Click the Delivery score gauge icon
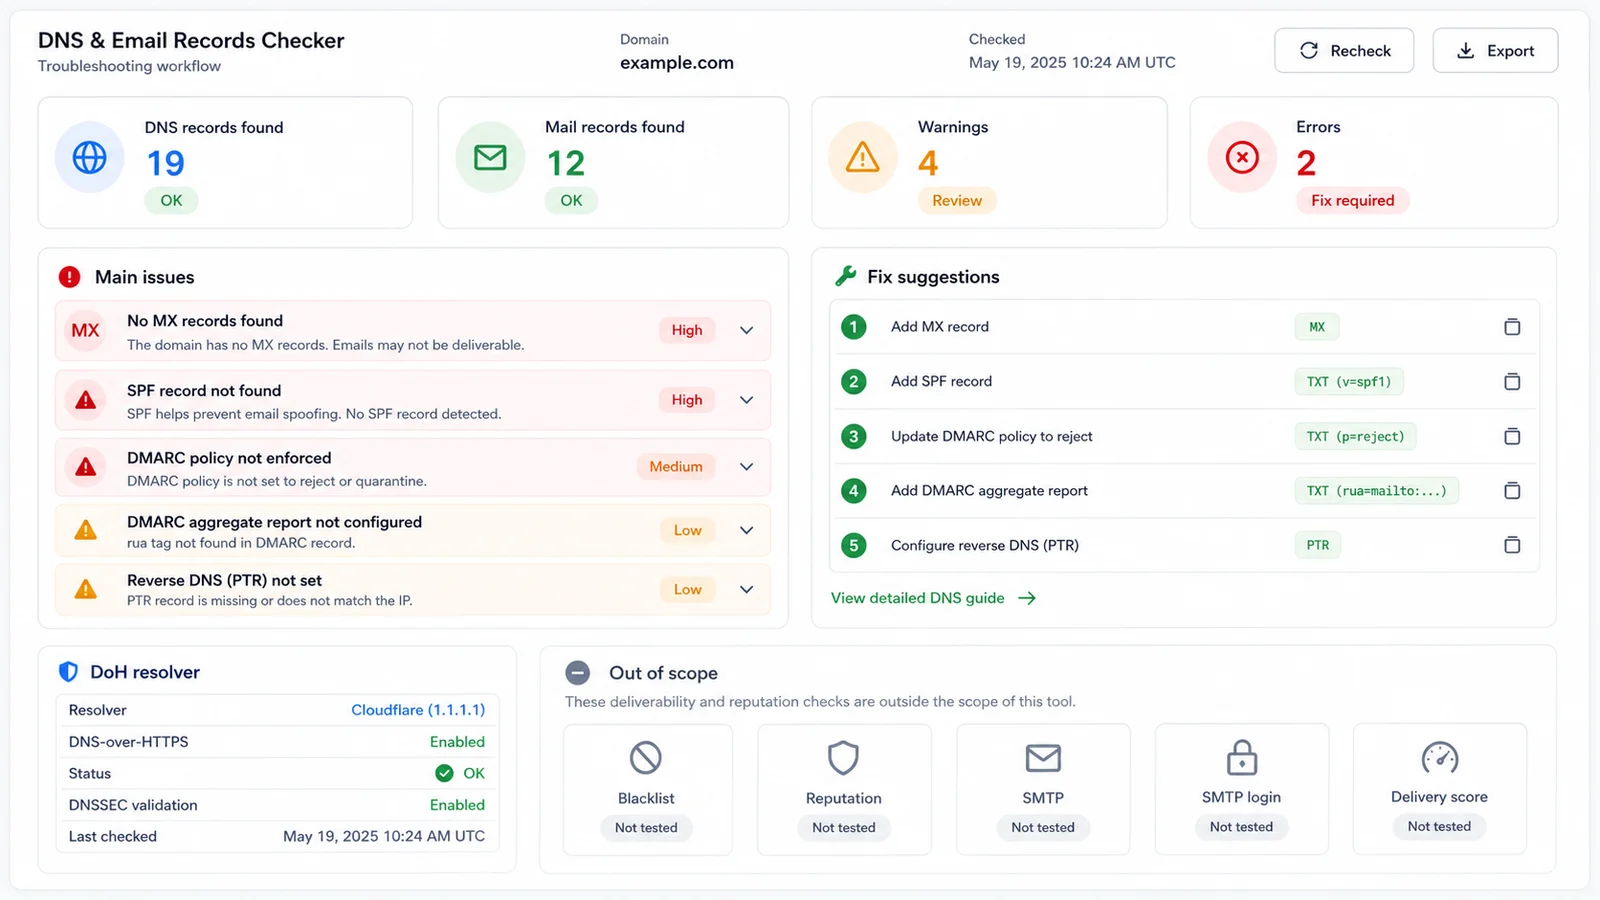Viewport: 1600px width, 900px height. pyautogui.click(x=1439, y=757)
